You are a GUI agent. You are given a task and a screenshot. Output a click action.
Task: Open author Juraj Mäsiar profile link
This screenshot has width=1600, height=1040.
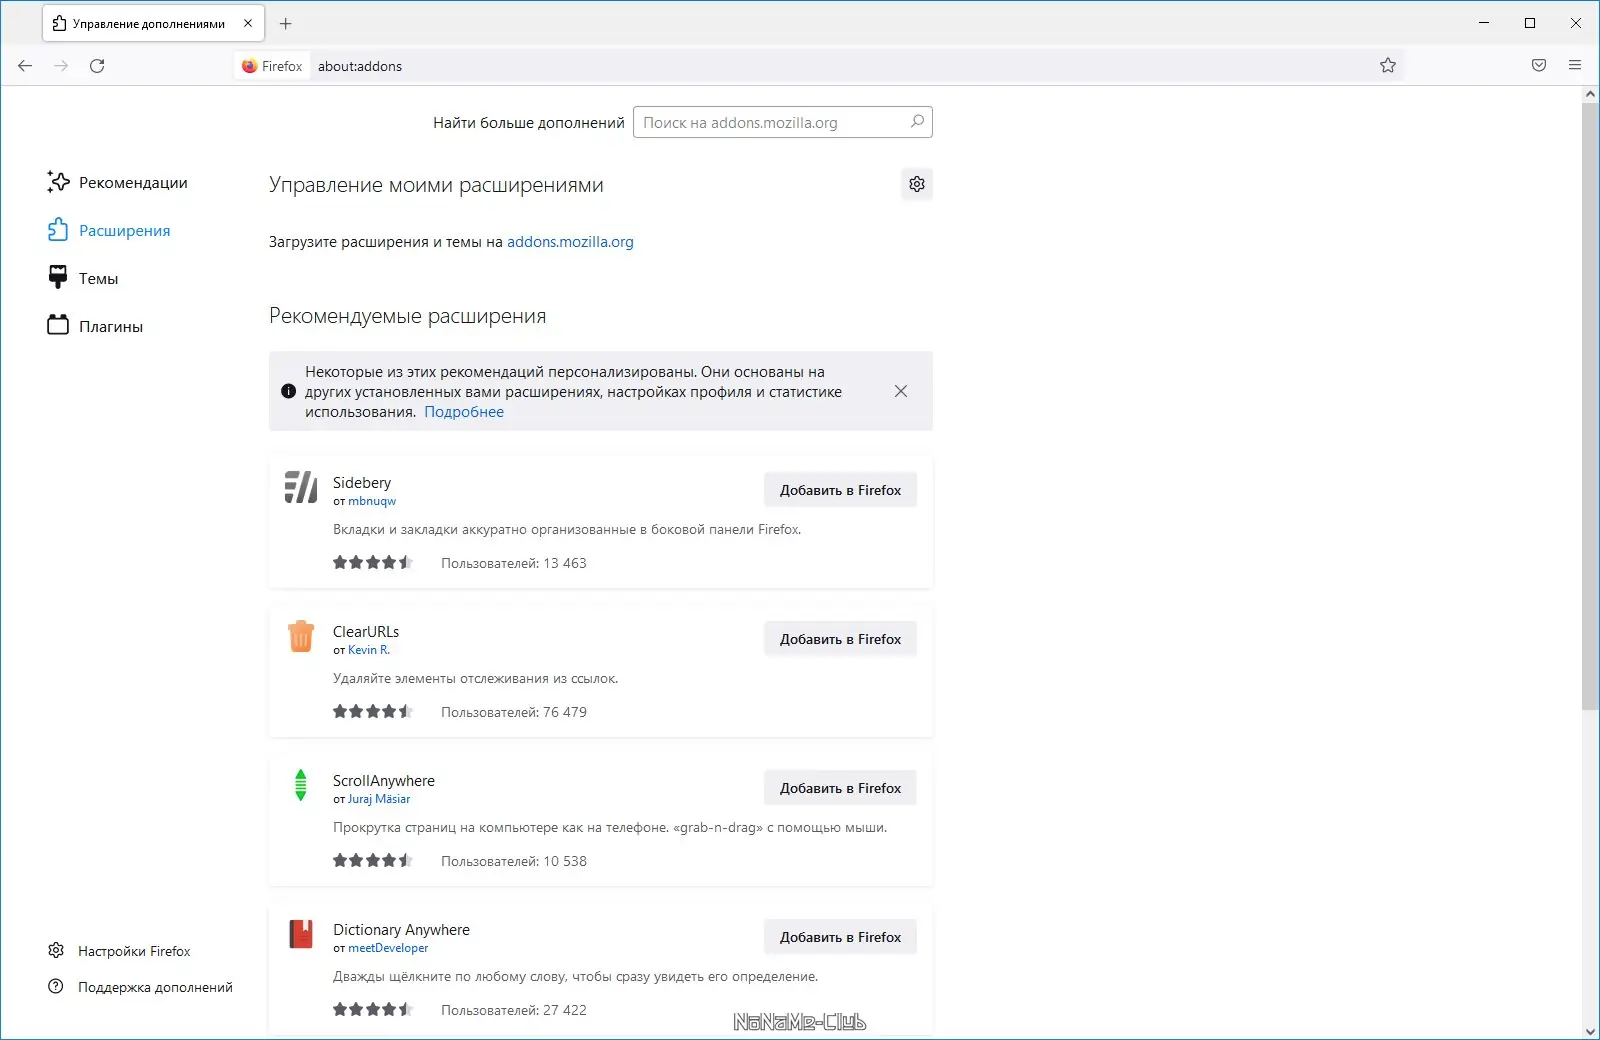click(x=379, y=799)
